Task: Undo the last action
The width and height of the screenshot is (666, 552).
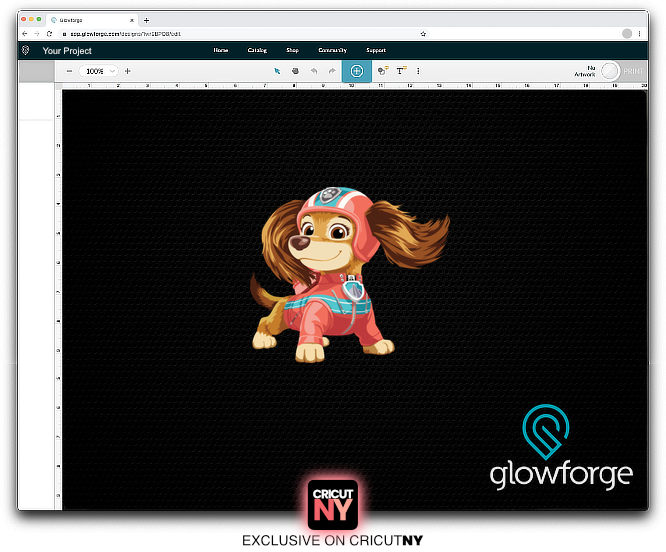Action: pyautogui.click(x=314, y=71)
